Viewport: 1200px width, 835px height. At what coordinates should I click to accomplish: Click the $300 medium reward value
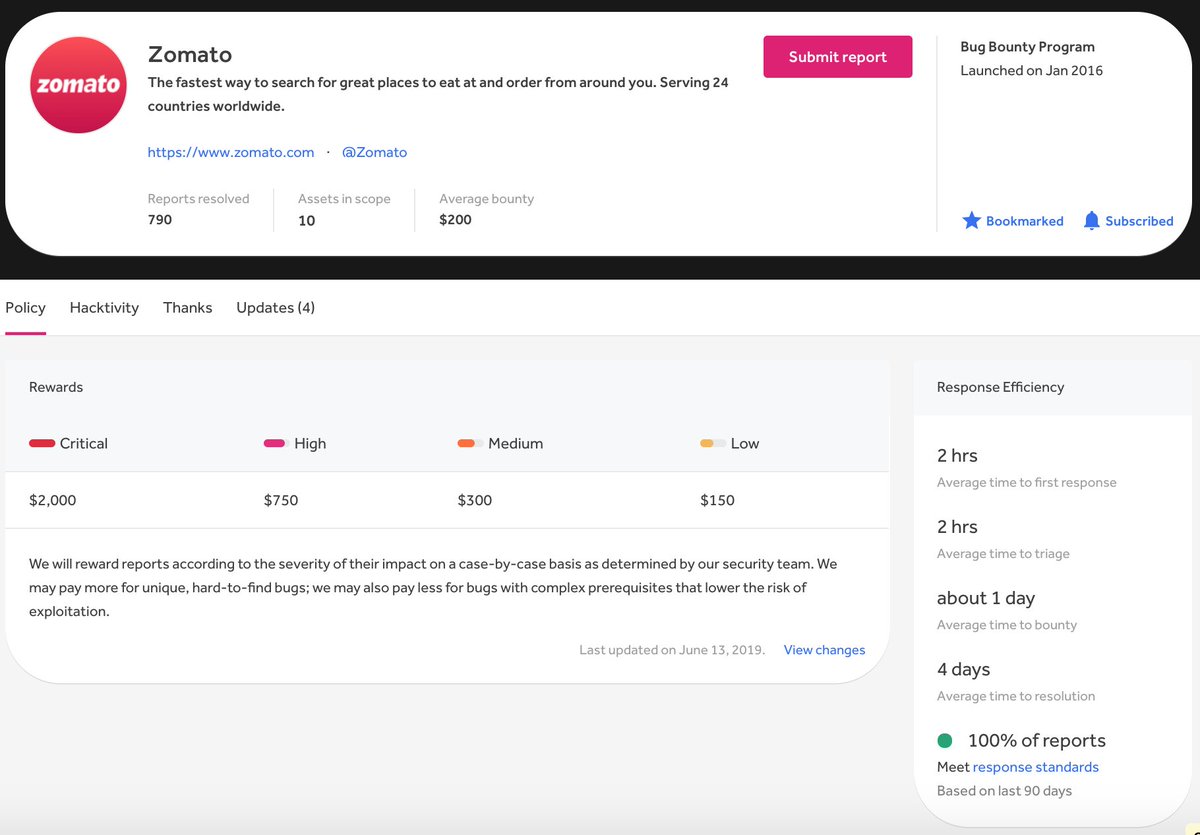tap(475, 500)
